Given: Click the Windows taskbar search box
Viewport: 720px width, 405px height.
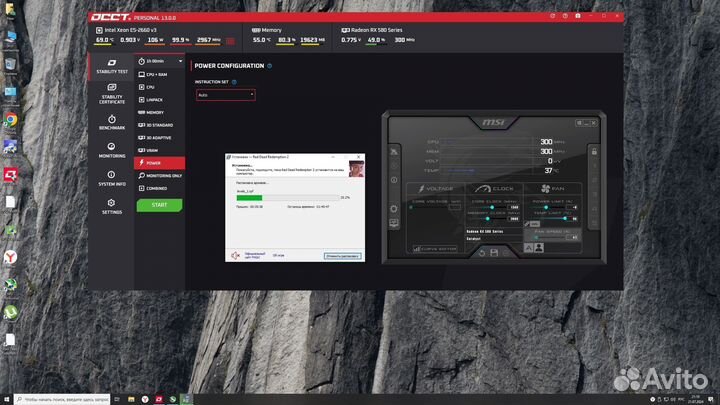Looking at the screenshot, I should click(x=62, y=399).
